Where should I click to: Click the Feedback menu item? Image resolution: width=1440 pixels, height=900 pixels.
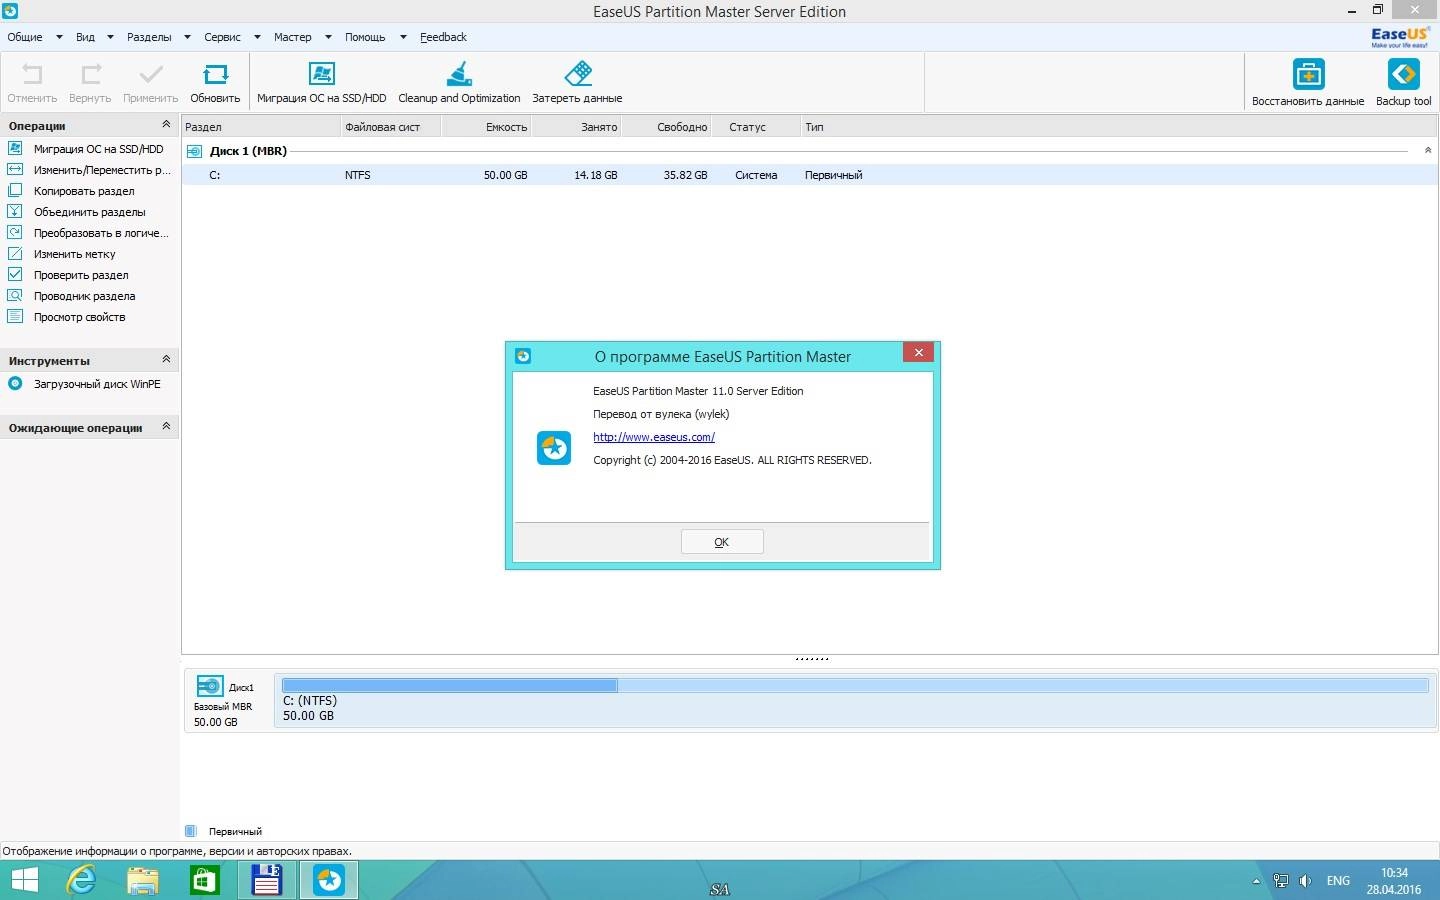(443, 37)
